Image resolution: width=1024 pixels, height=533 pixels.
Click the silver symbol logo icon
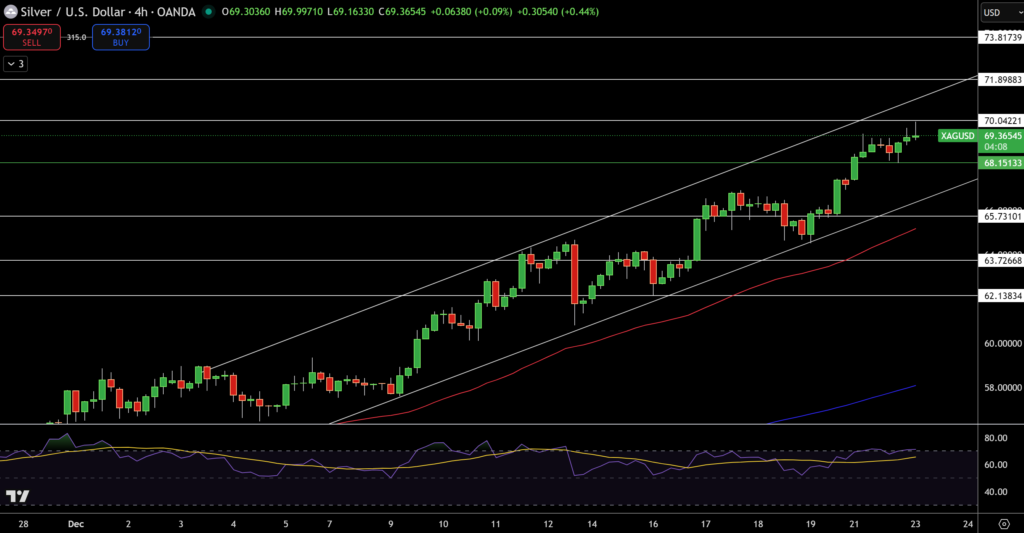(x=10, y=11)
